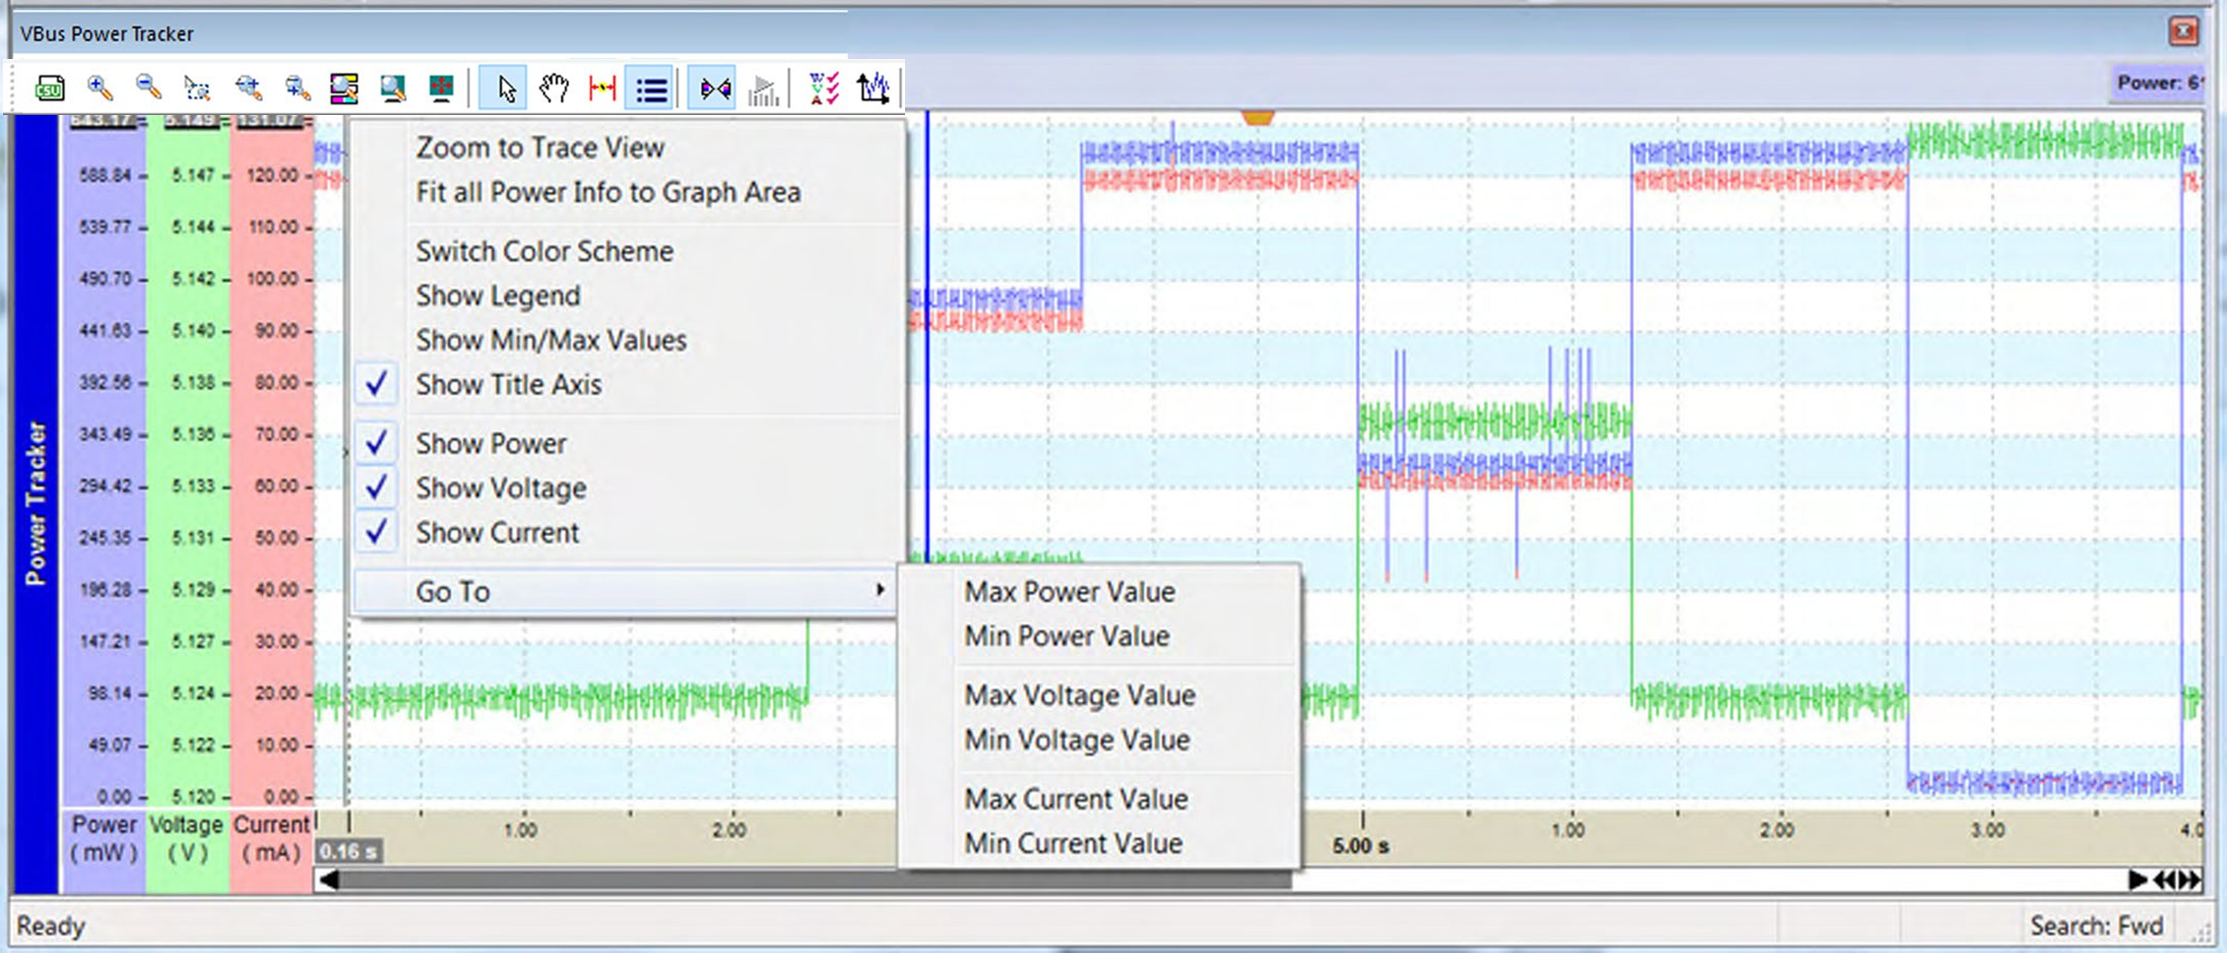Image resolution: width=2227 pixels, height=953 pixels.
Task: Click the CSV export toolbar icon
Action: point(49,88)
